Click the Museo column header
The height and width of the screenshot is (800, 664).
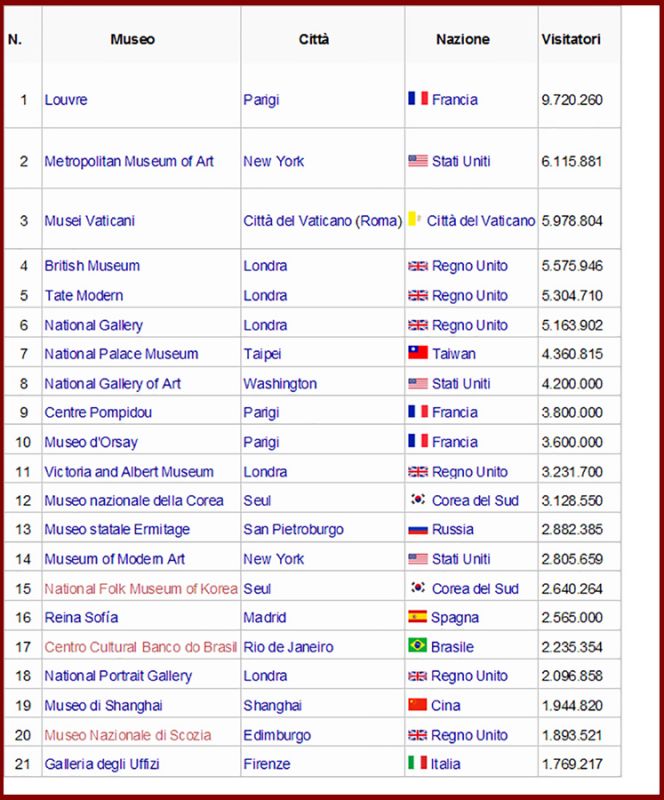pos(133,39)
